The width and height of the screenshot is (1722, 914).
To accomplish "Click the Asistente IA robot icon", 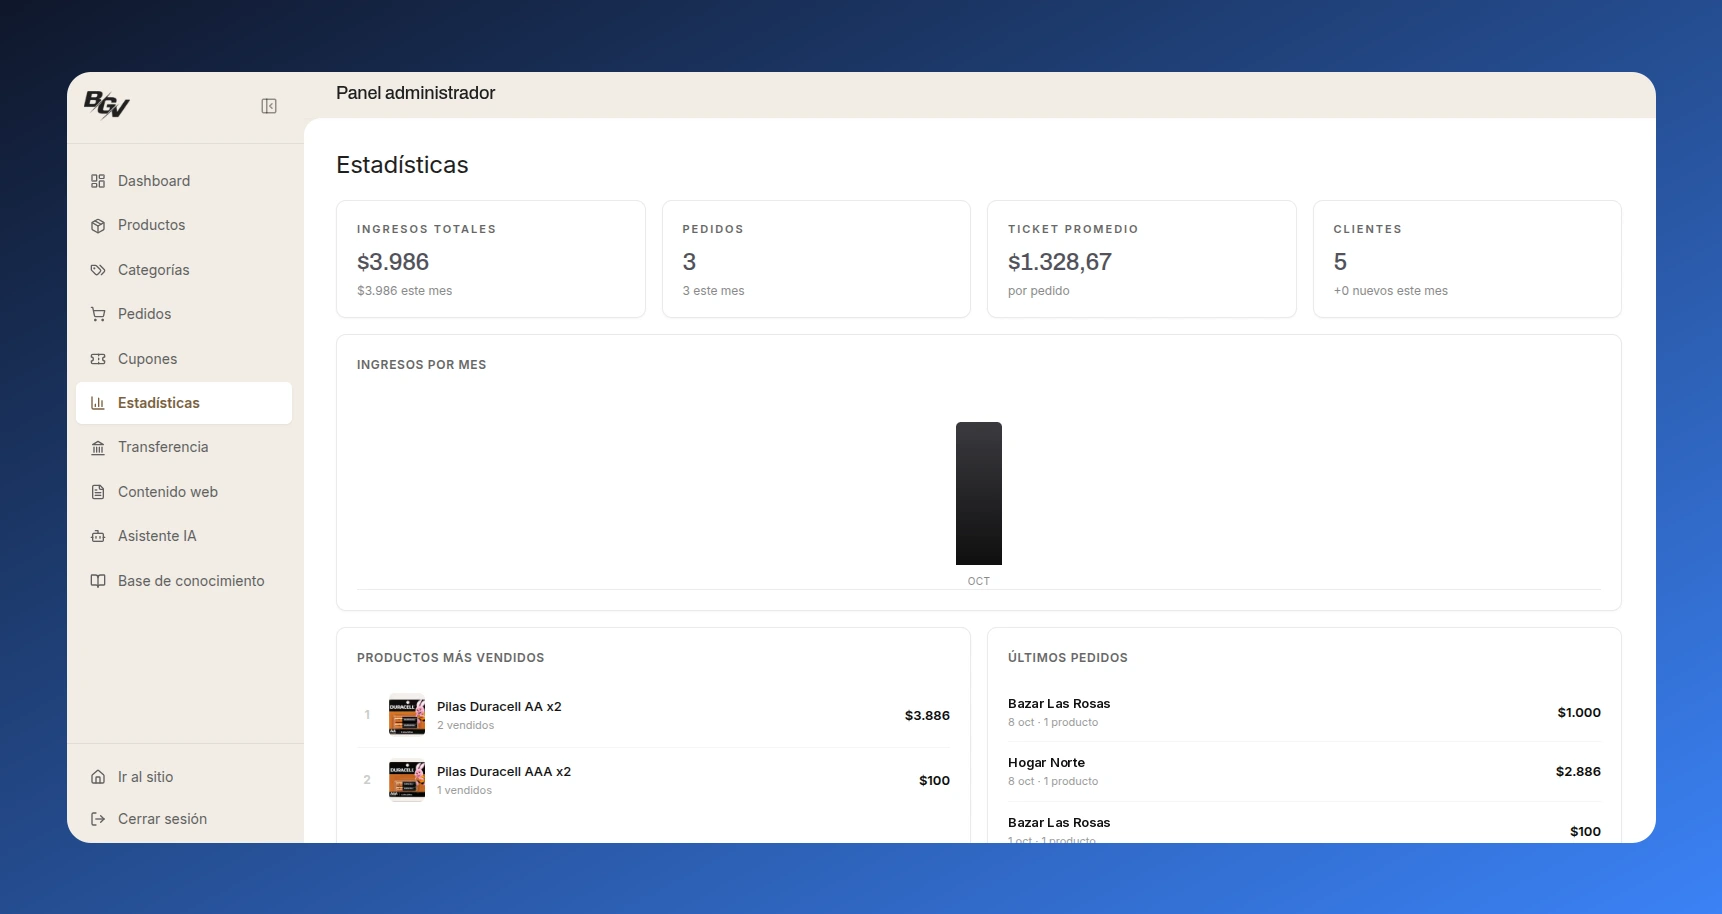I will tap(98, 536).
